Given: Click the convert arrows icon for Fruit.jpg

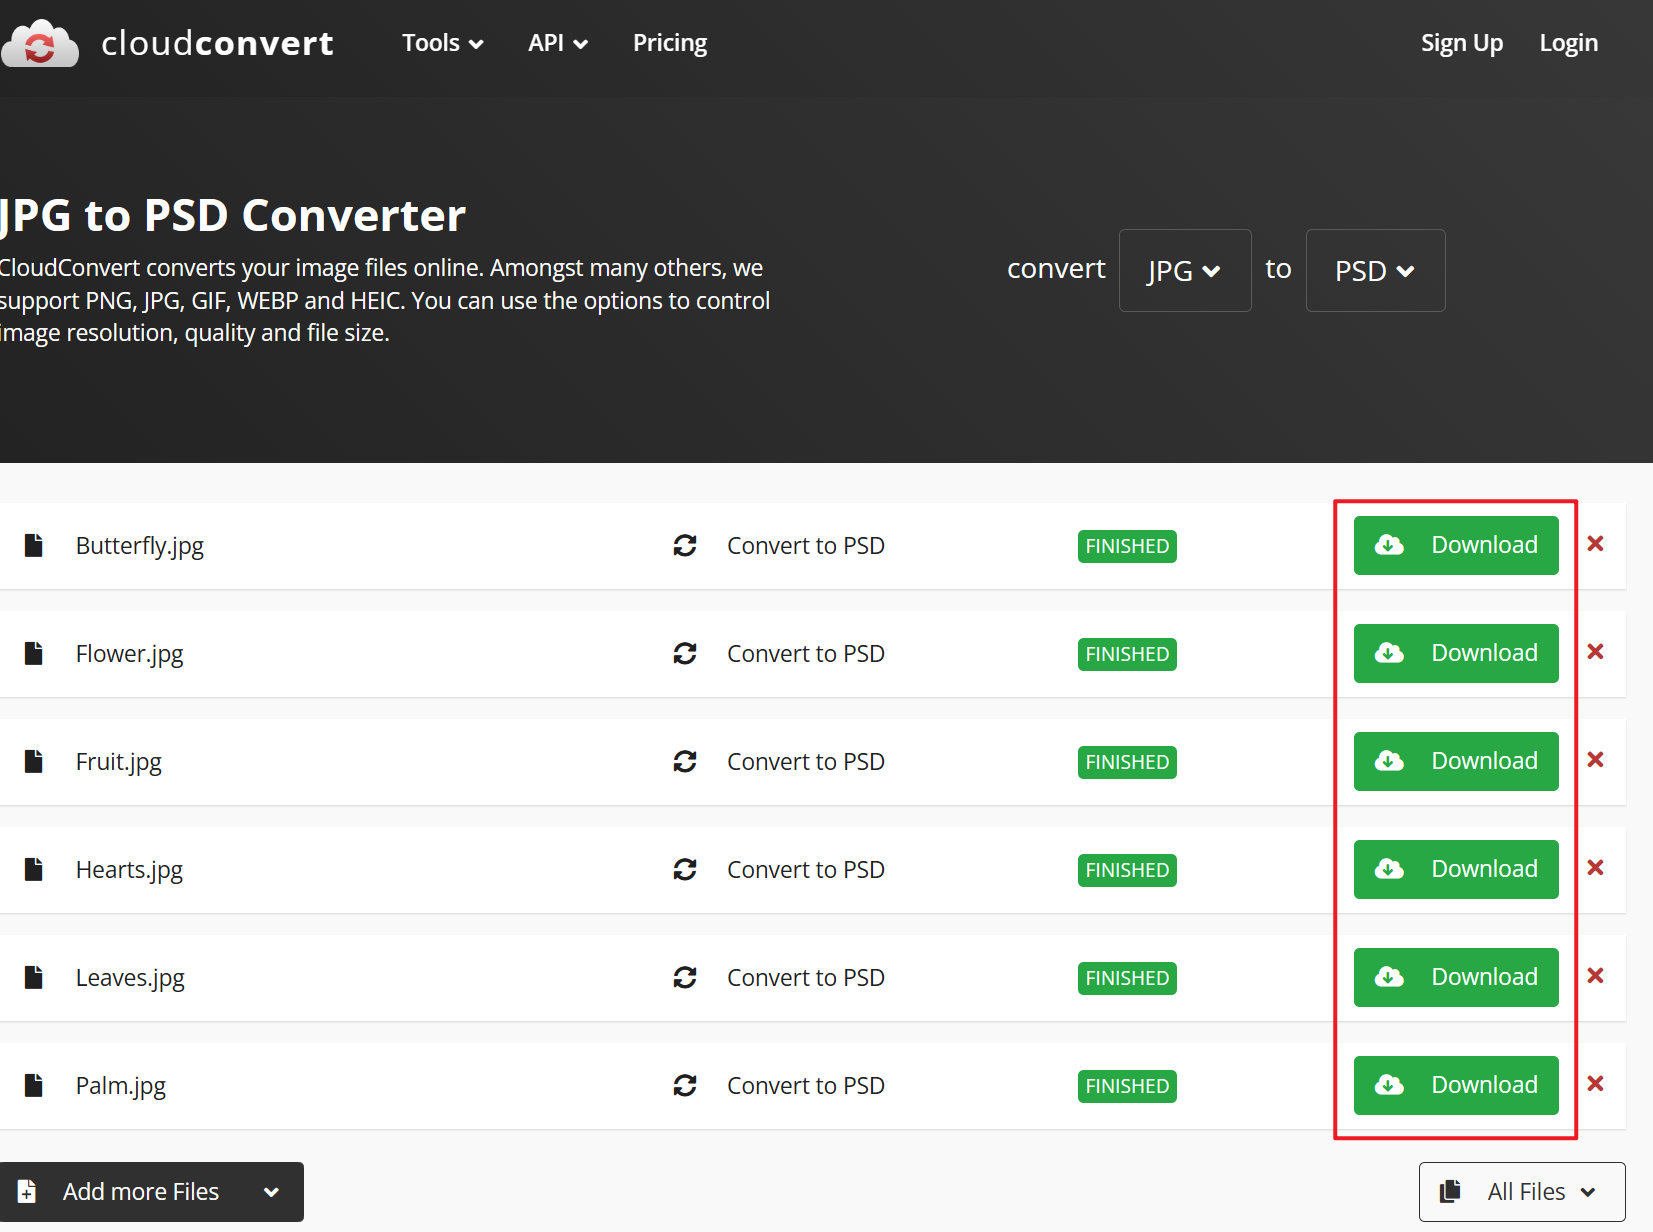Looking at the screenshot, I should tap(685, 762).
